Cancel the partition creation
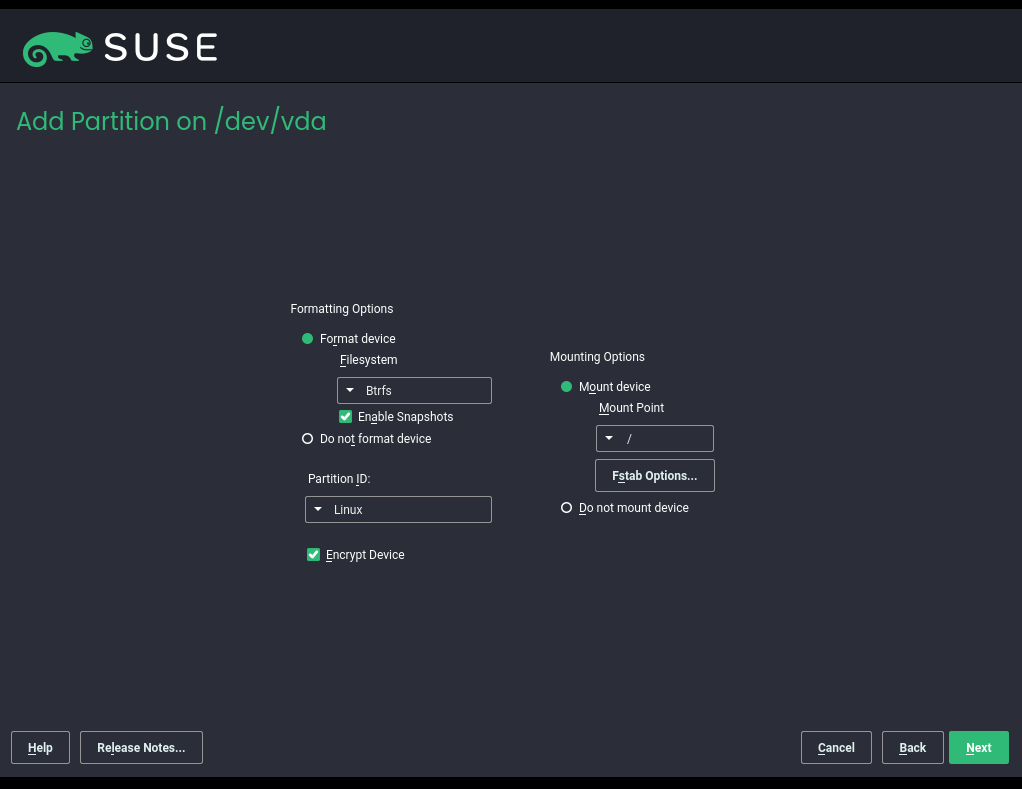The width and height of the screenshot is (1022, 789). point(836,748)
